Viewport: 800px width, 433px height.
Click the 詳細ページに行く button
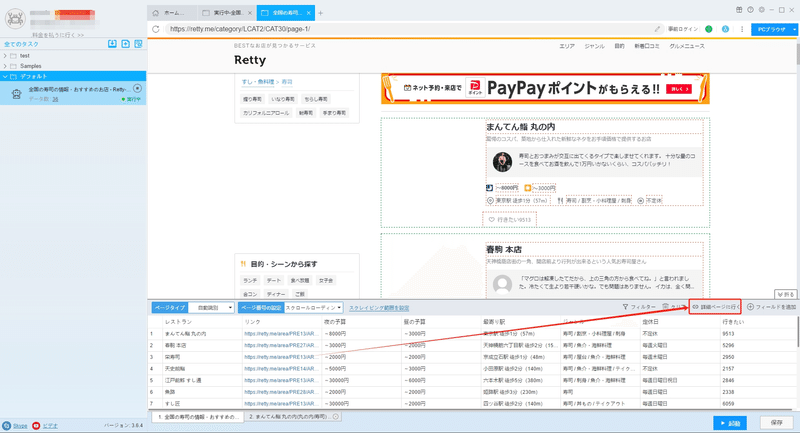click(715, 307)
